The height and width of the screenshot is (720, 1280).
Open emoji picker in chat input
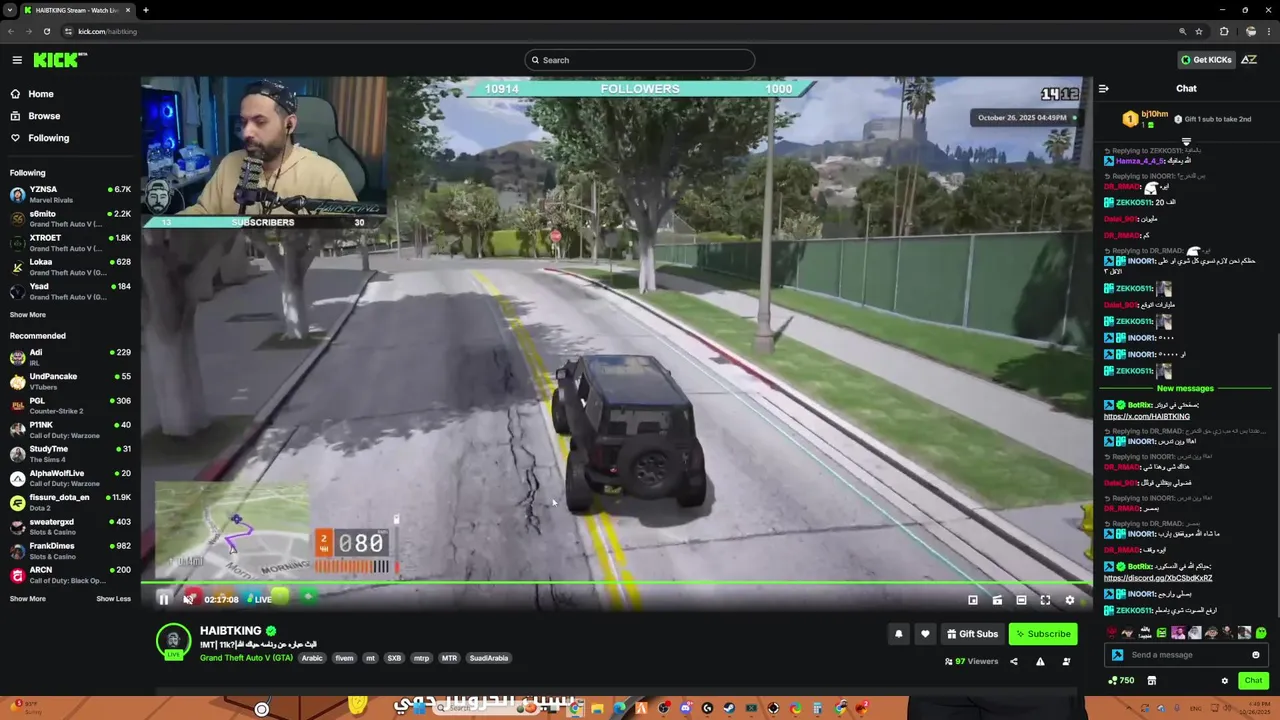1256,655
